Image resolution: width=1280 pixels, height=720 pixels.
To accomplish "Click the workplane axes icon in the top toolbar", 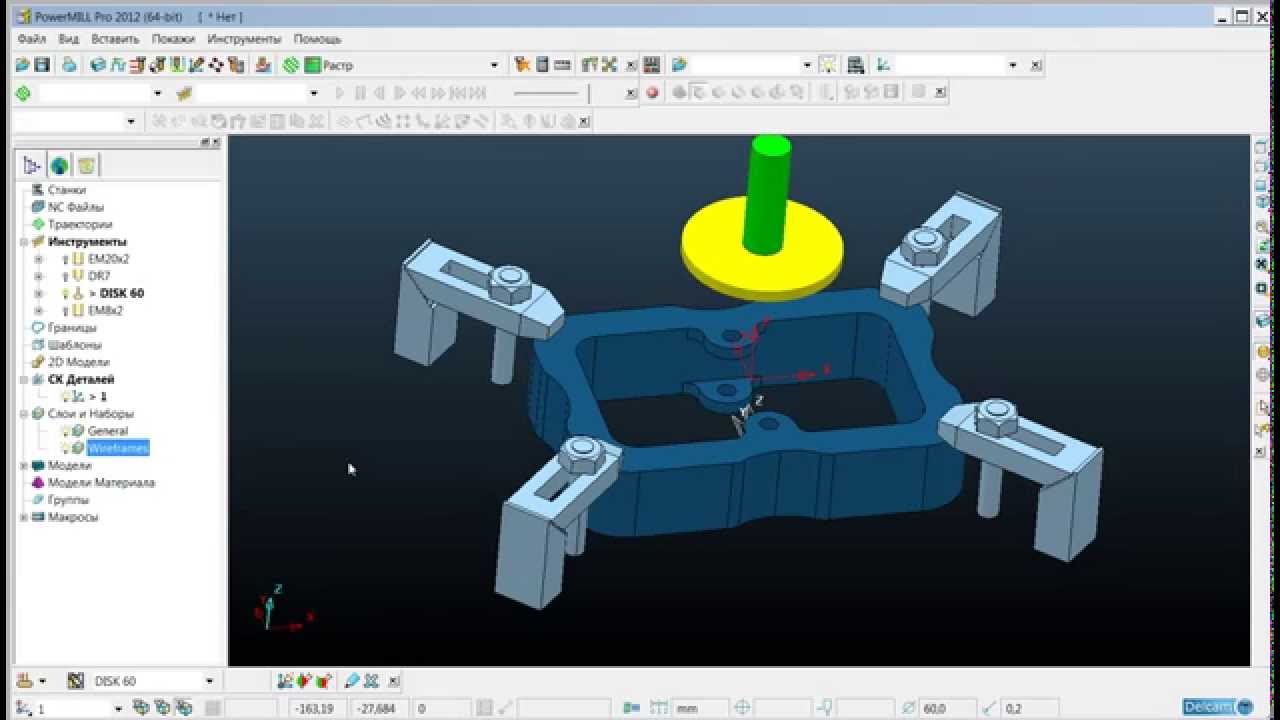I will tap(883, 65).
